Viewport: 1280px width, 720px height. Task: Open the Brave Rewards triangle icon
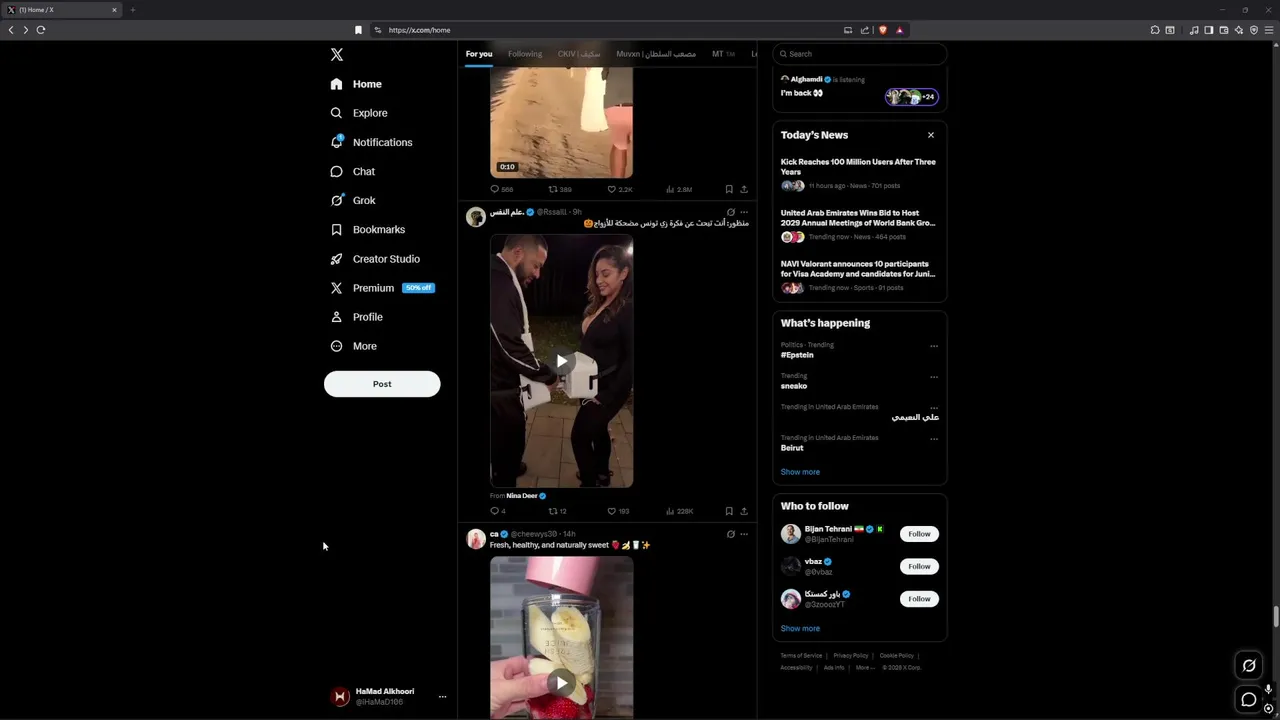[x=899, y=30]
